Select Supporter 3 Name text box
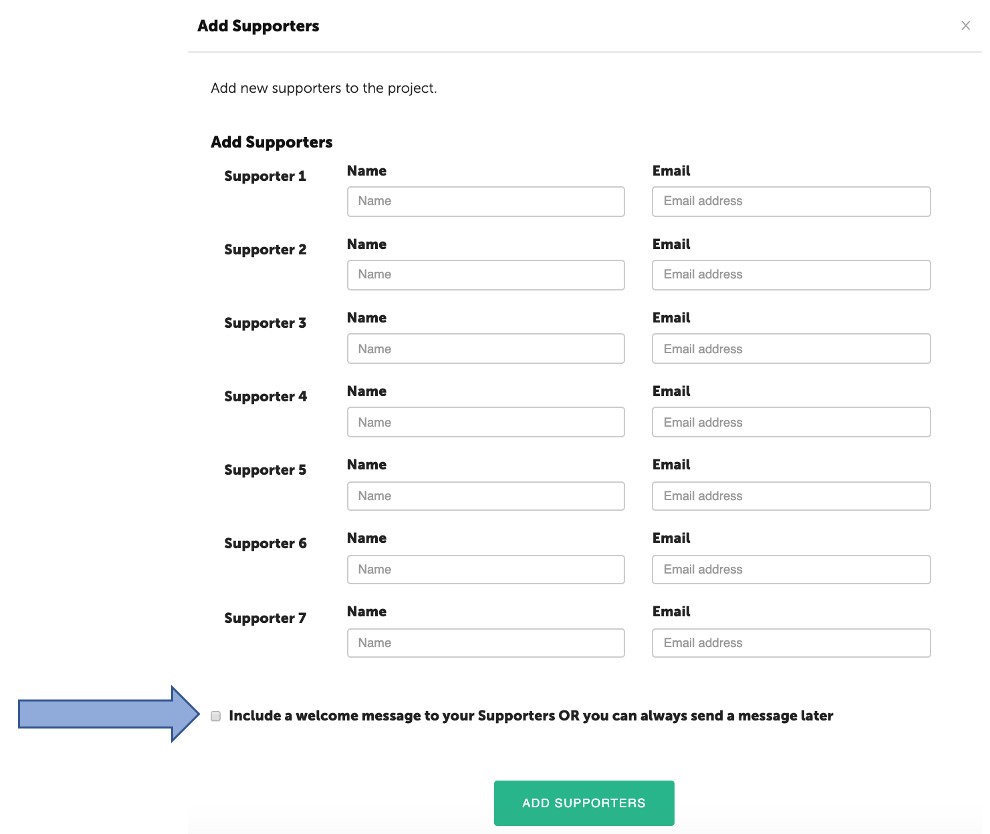Viewport: 990px width, 834px height. [x=485, y=349]
